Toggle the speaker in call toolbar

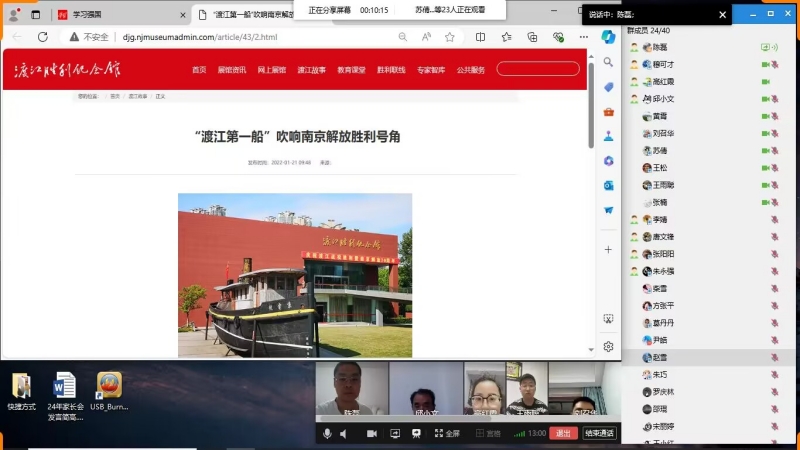tap(344, 433)
